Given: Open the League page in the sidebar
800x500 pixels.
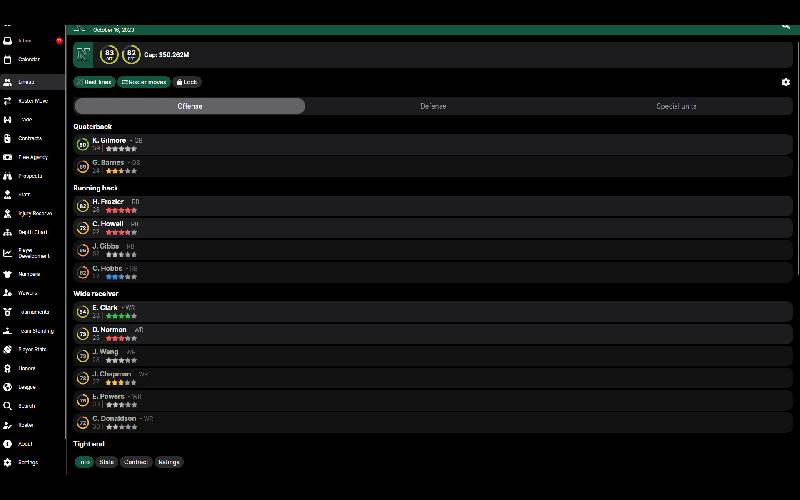Looking at the screenshot, I should pyautogui.click(x=26, y=387).
